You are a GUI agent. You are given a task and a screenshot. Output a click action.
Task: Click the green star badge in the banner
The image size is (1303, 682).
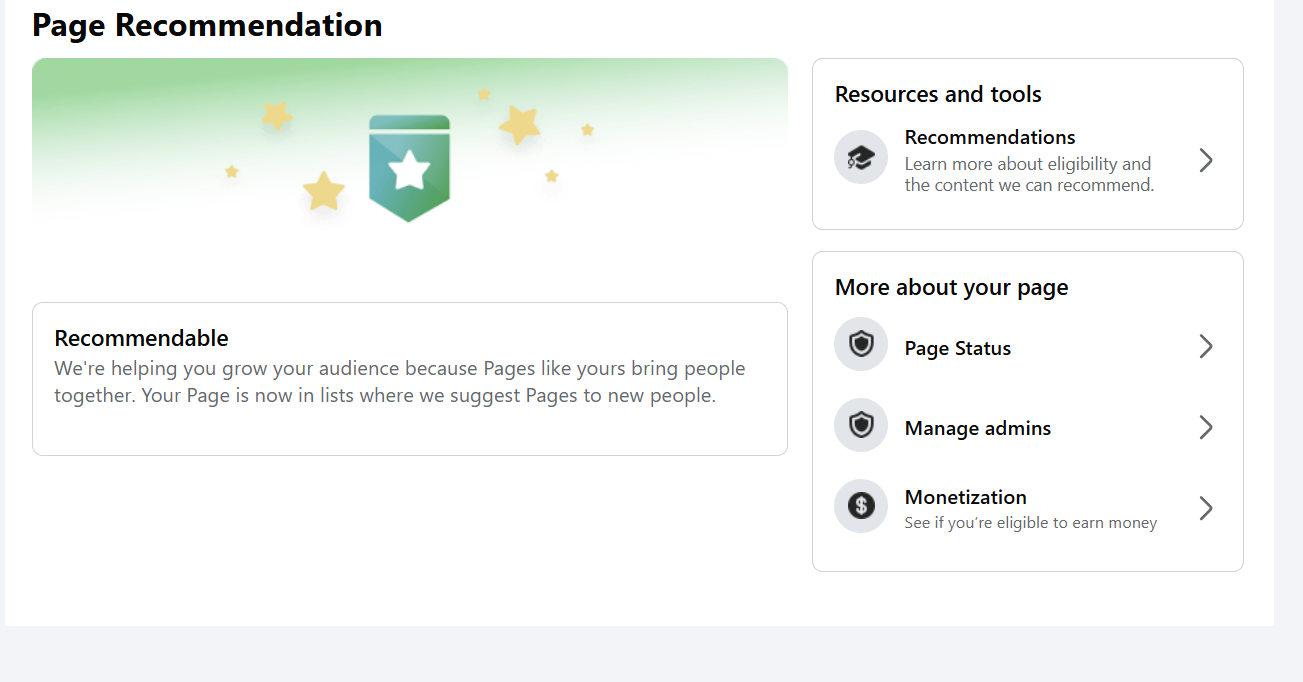[x=409, y=168]
